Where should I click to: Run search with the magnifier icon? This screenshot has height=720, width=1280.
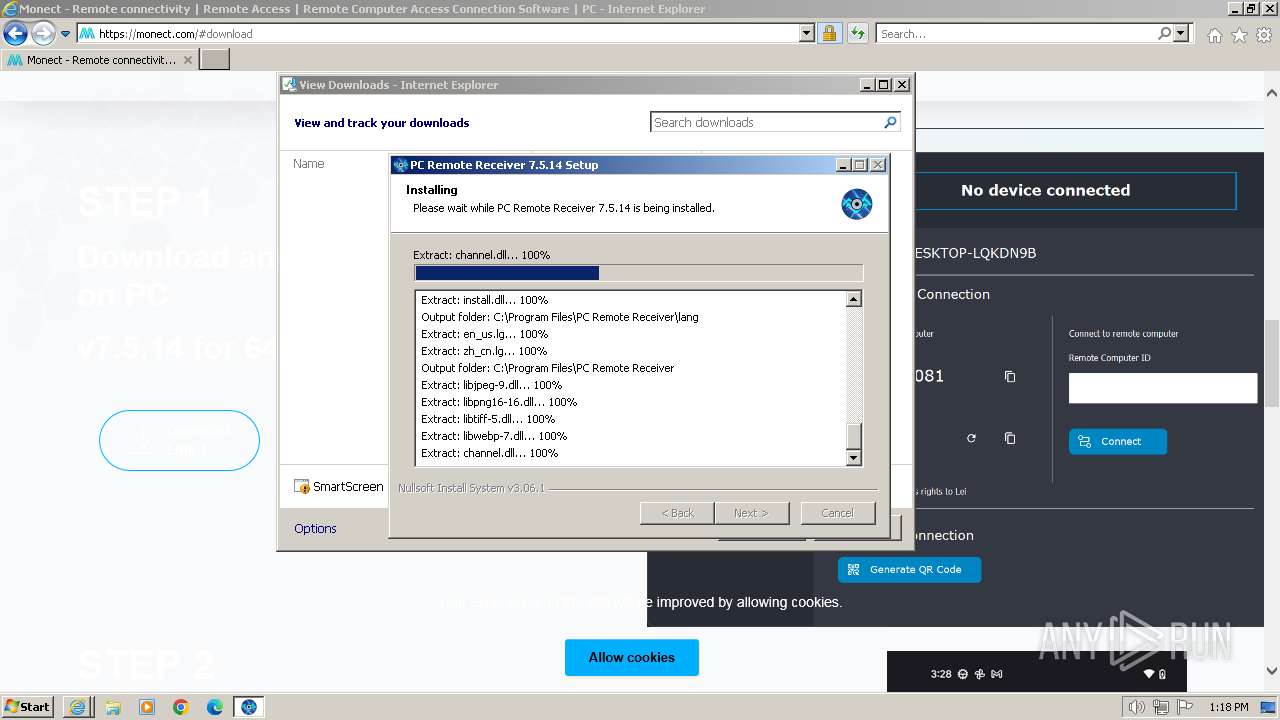pos(1164,33)
